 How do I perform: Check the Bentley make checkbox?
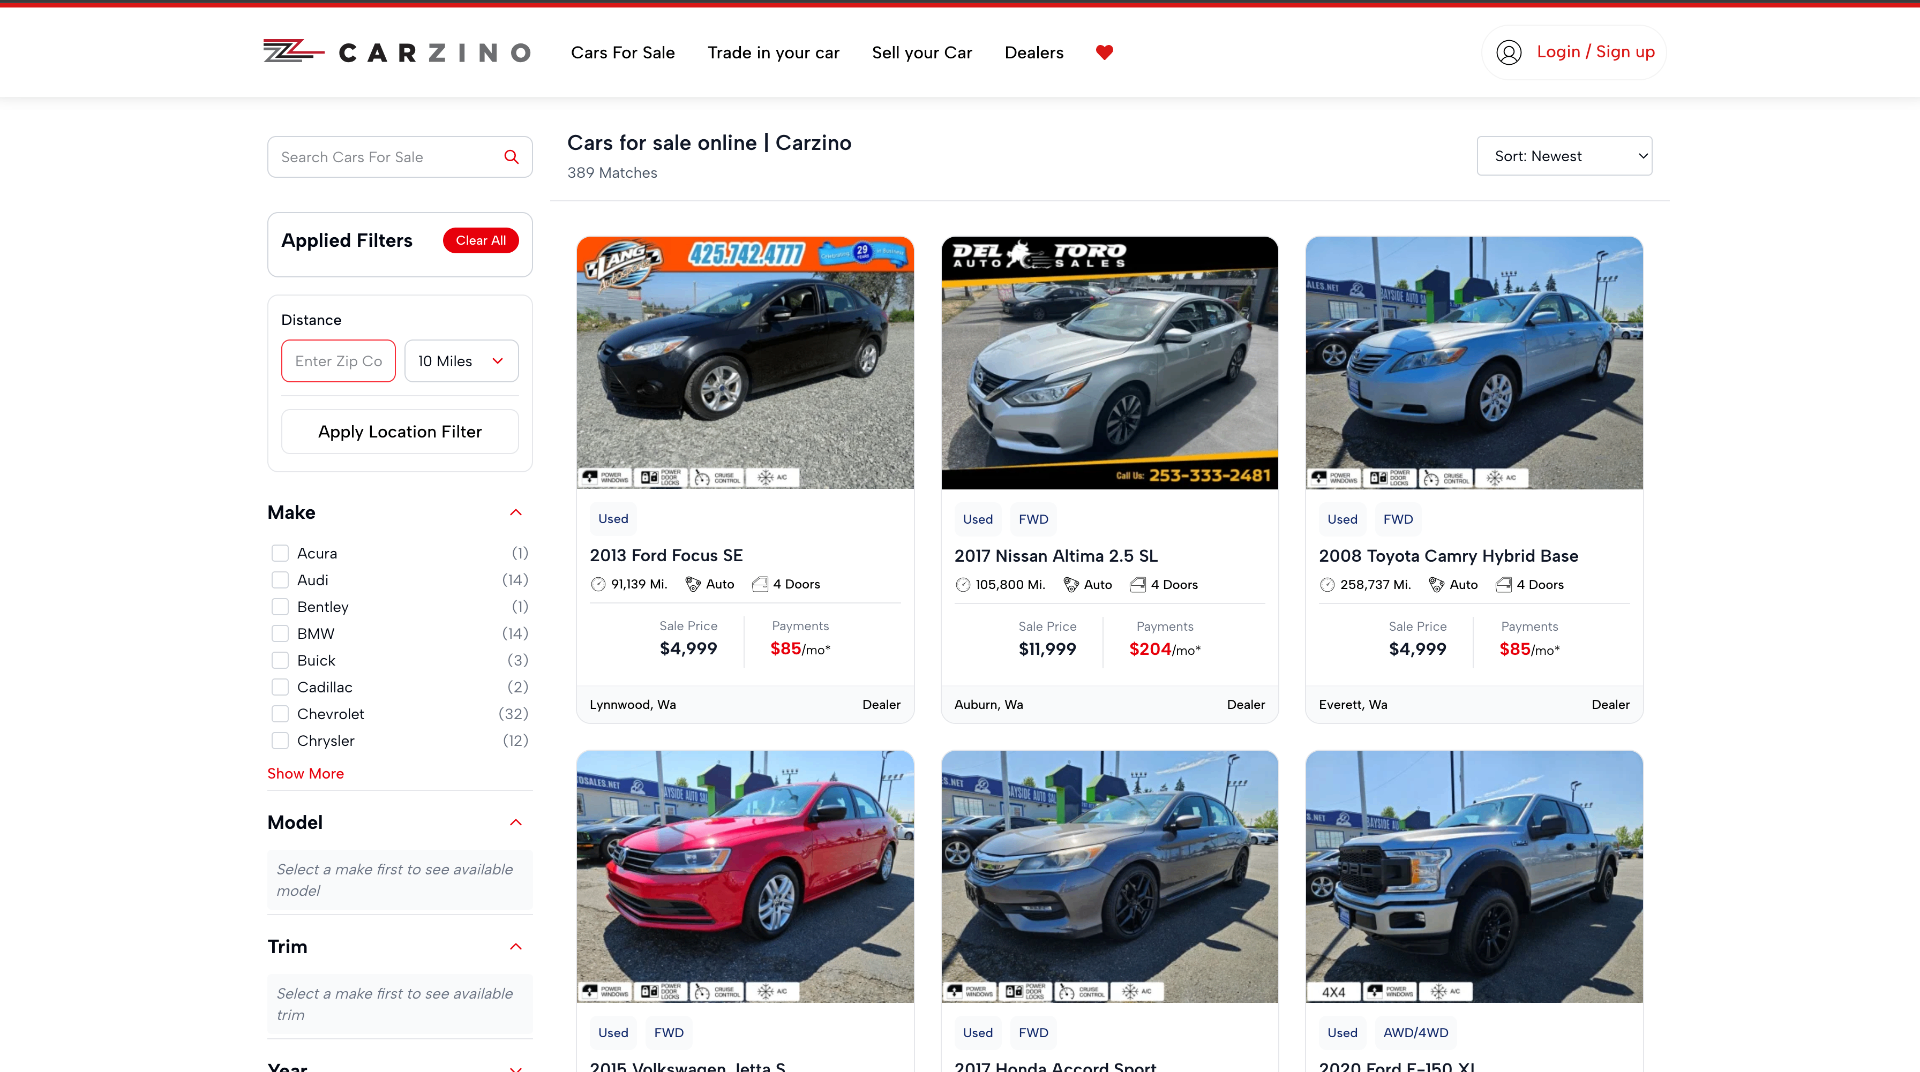(x=280, y=607)
